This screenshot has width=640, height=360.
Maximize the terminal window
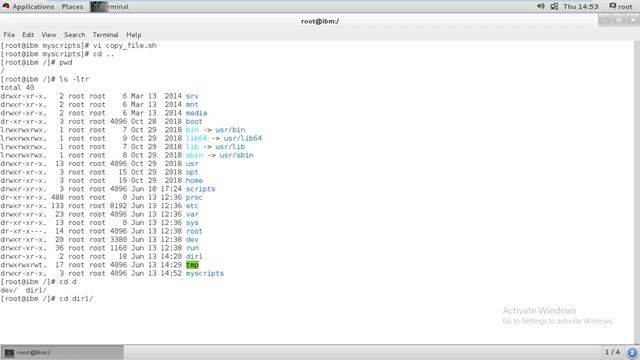point(619,20)
